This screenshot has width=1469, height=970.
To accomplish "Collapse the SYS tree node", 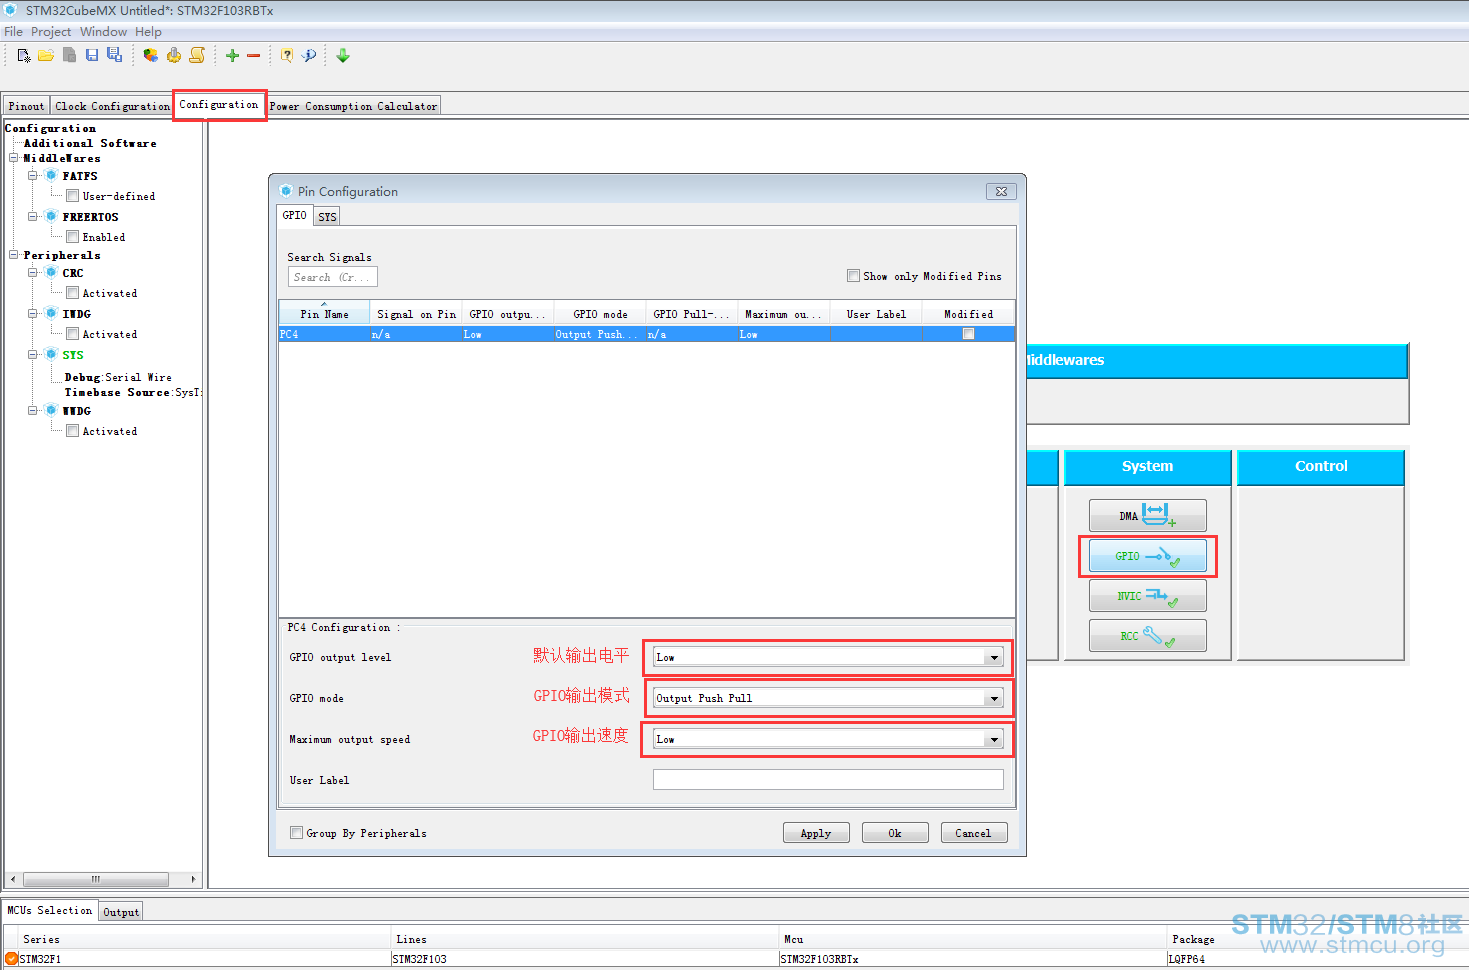I will [x=33, y=354].
